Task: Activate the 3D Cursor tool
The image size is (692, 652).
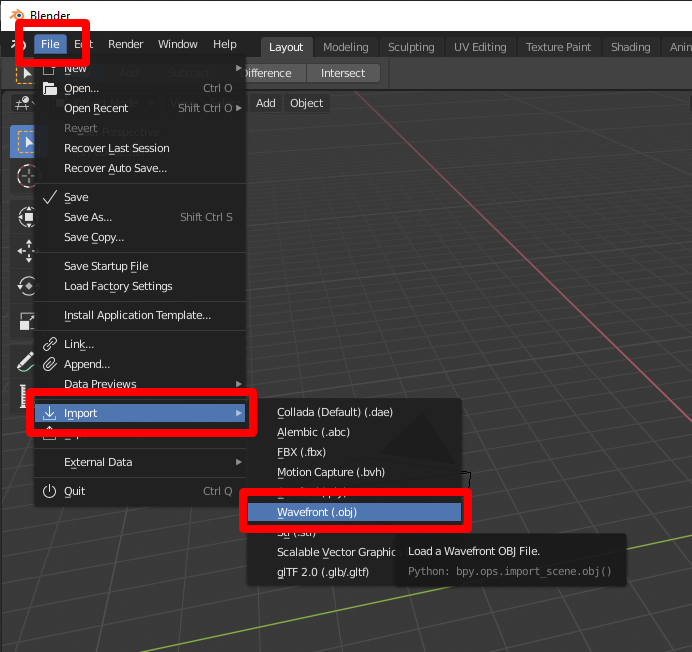Action: click(x=24, y=175)
